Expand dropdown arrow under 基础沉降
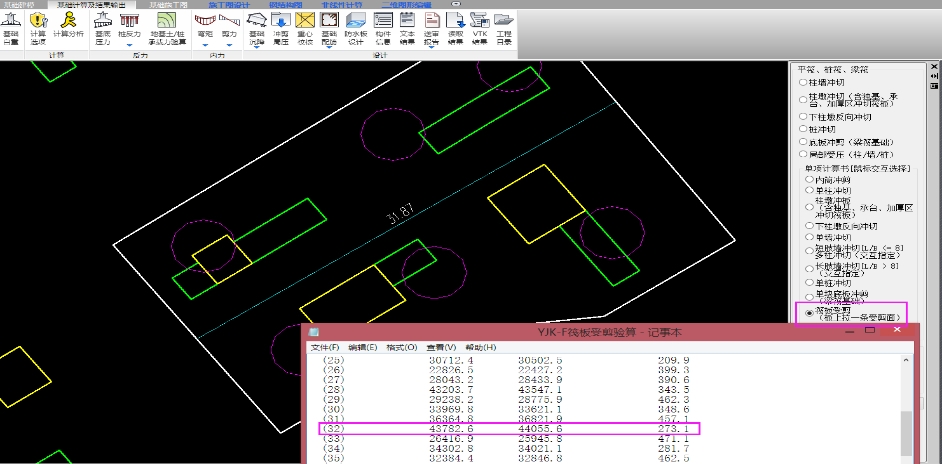 pos(257,45)
